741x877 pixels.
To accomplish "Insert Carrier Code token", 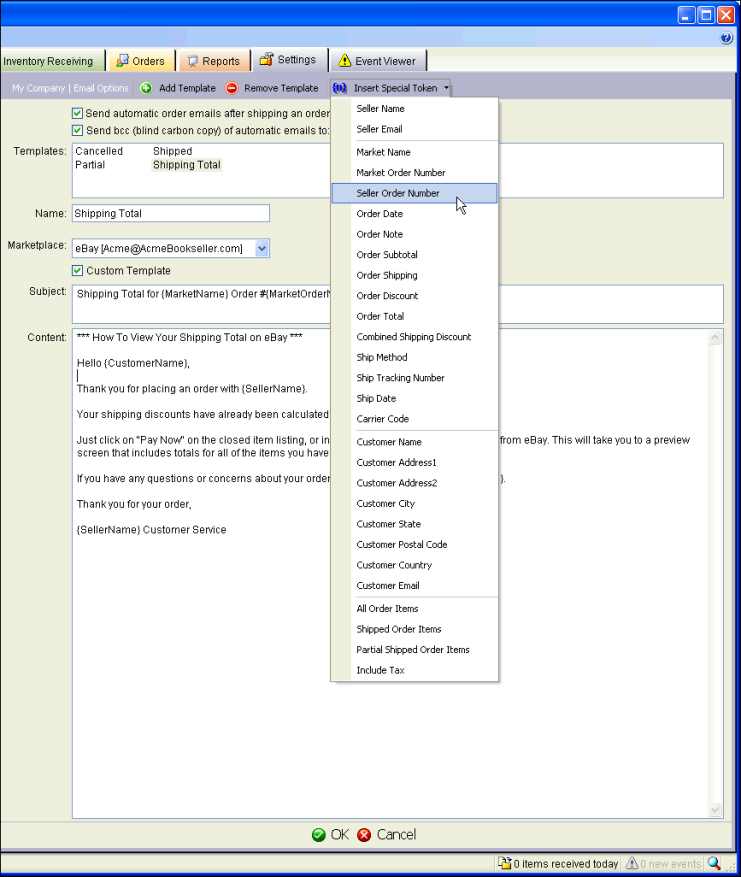I will (x=414, y=419).
